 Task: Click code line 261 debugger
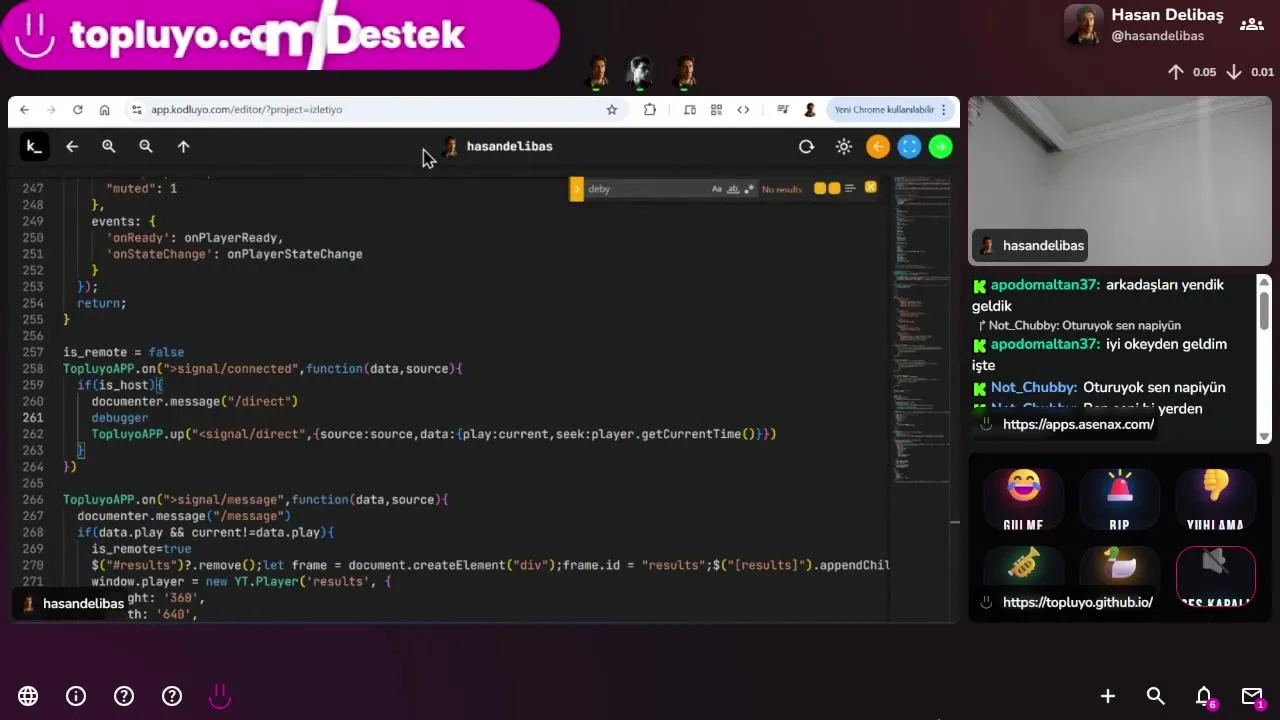(120, 418)
